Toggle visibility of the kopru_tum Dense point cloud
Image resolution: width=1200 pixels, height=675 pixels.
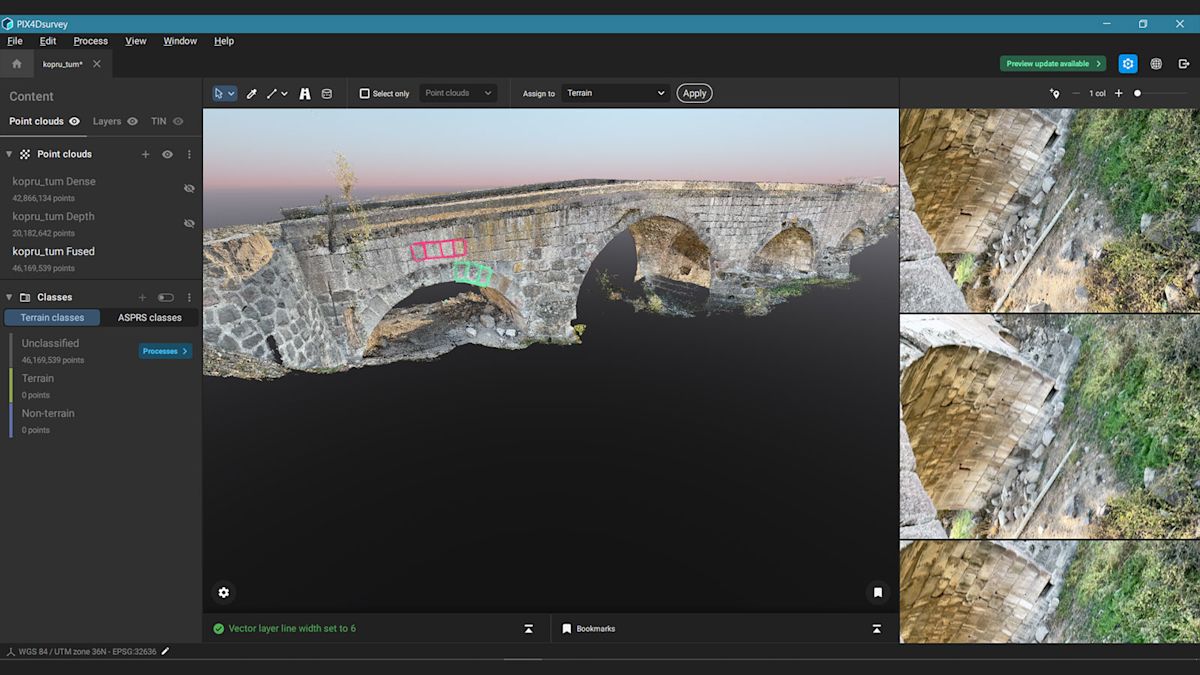pos(189,188)
